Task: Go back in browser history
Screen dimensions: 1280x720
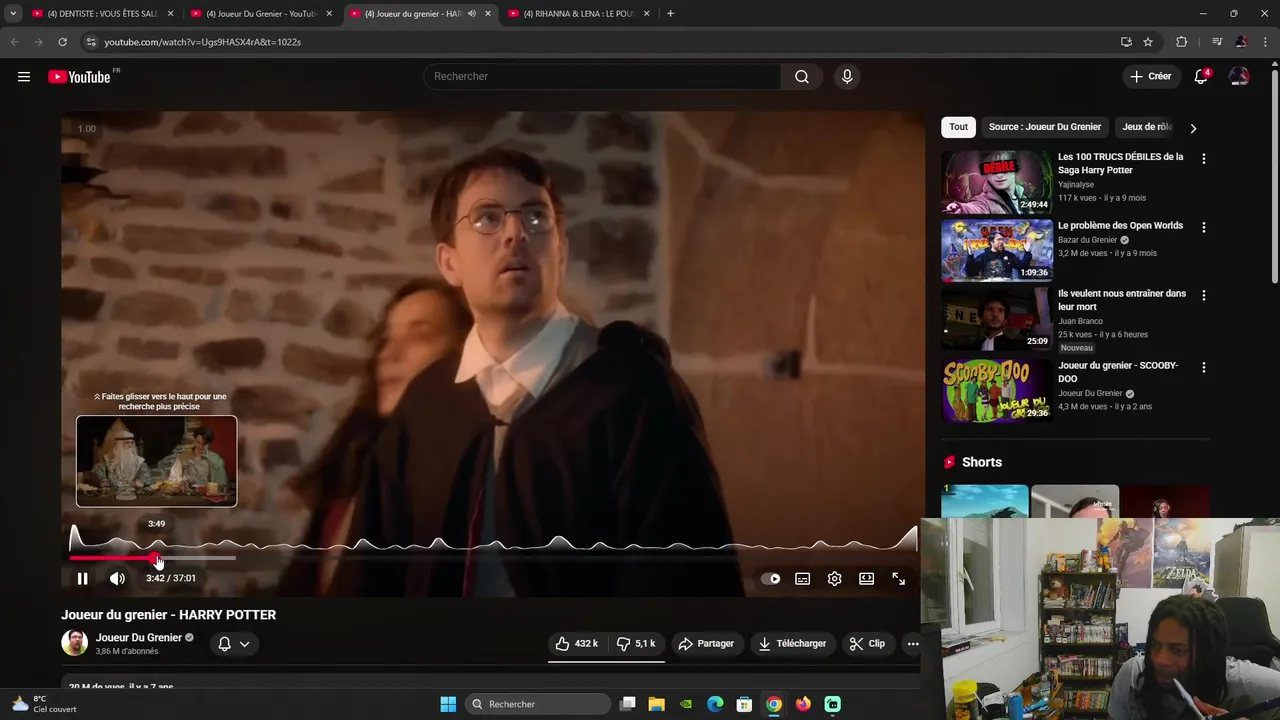Action: pos(14,42)
